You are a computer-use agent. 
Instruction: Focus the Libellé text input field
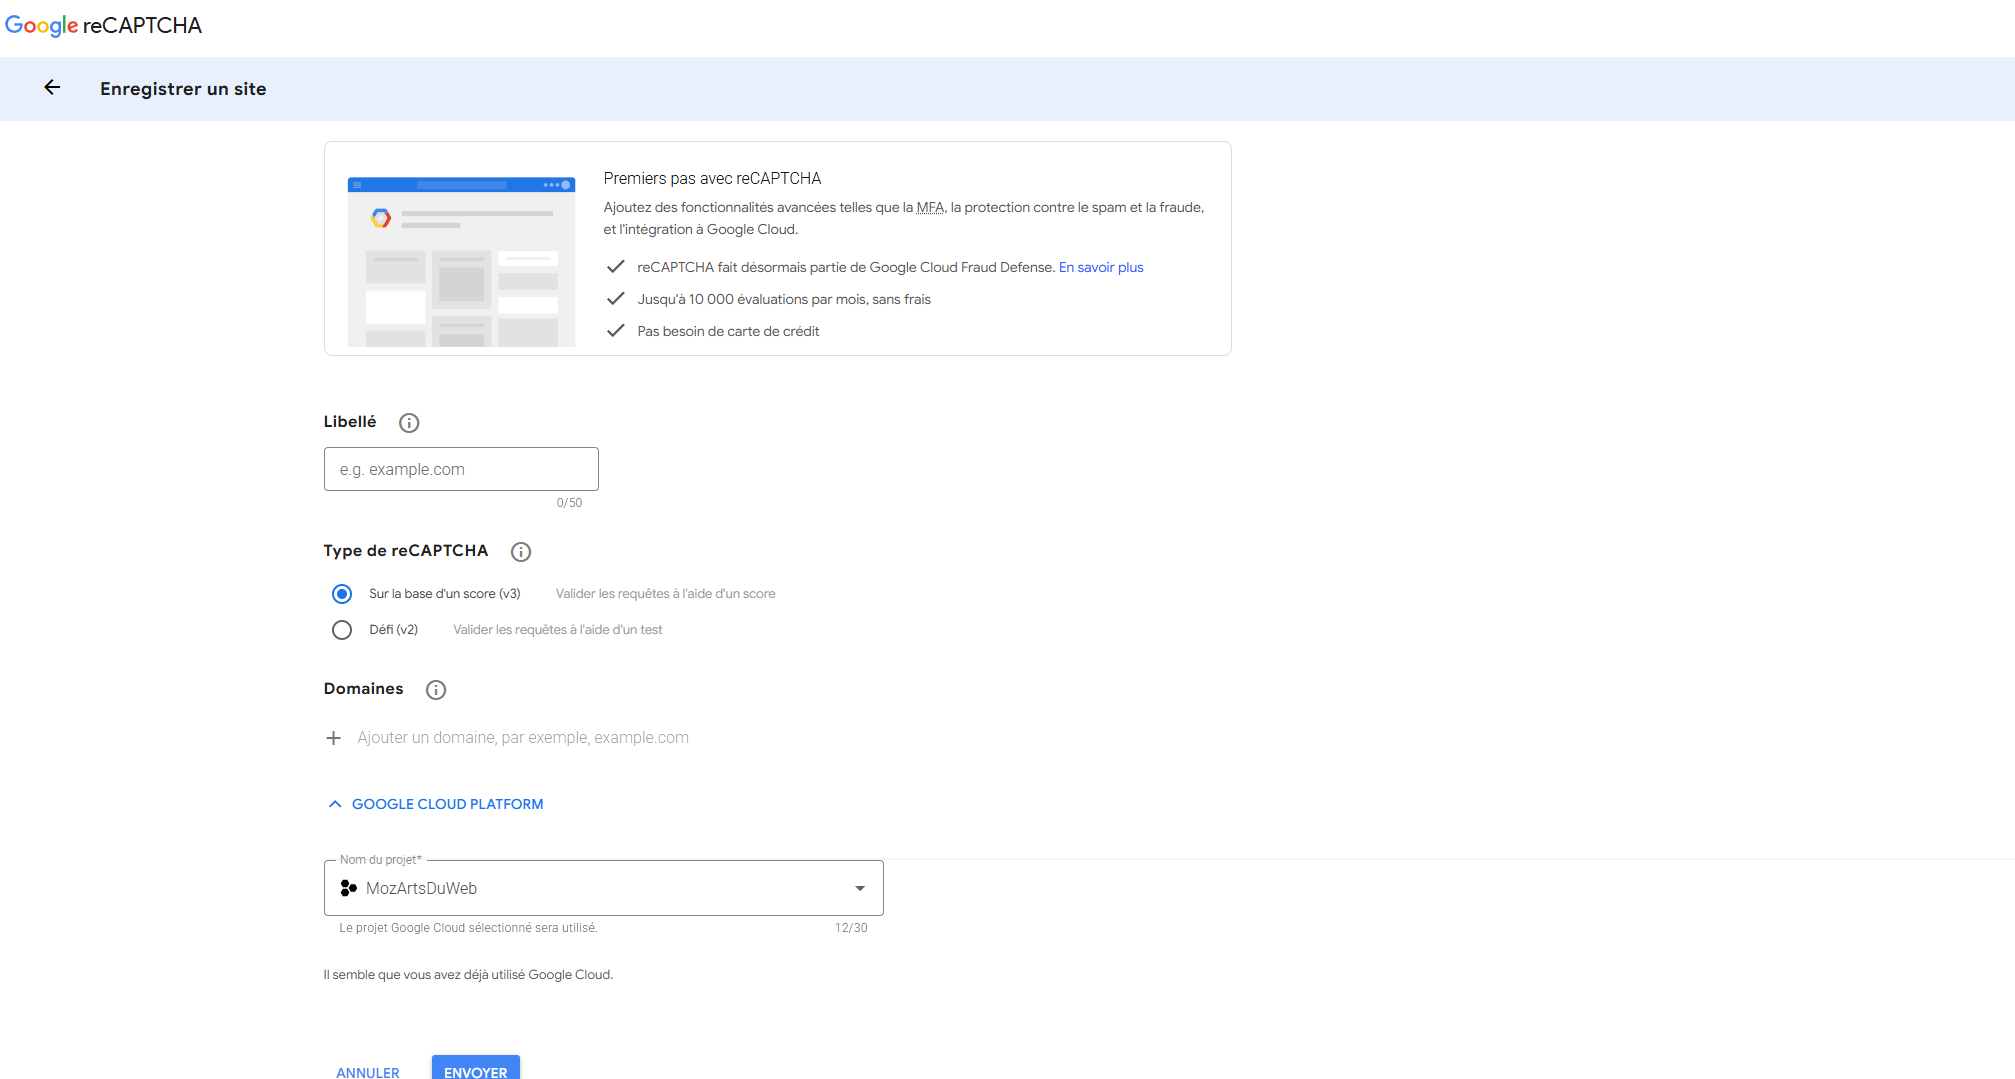[461, 469]
